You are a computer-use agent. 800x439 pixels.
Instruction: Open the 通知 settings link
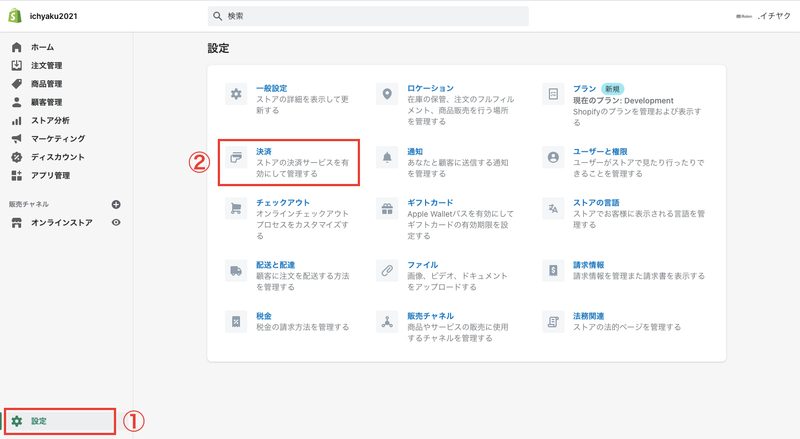click(x=415, y=152)
